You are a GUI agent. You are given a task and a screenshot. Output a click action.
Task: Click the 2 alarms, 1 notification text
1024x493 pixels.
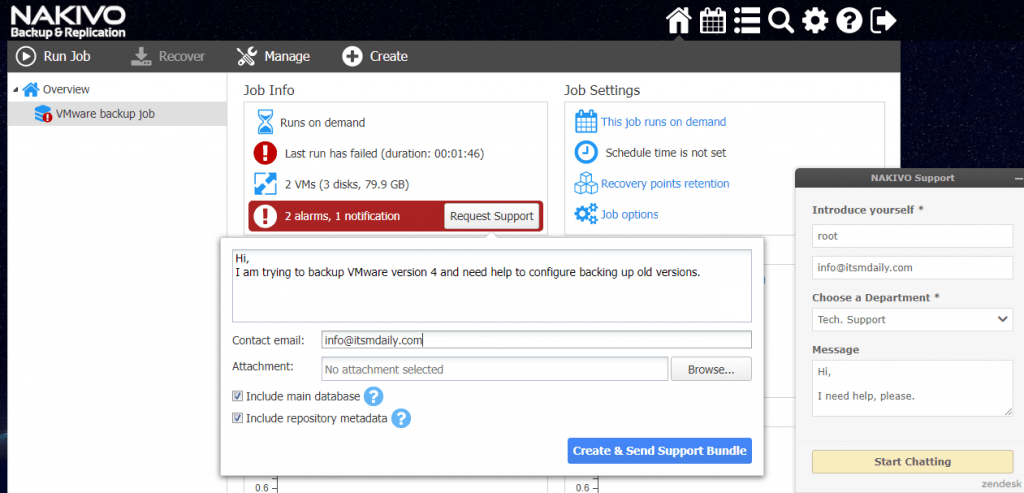(342, 216)
